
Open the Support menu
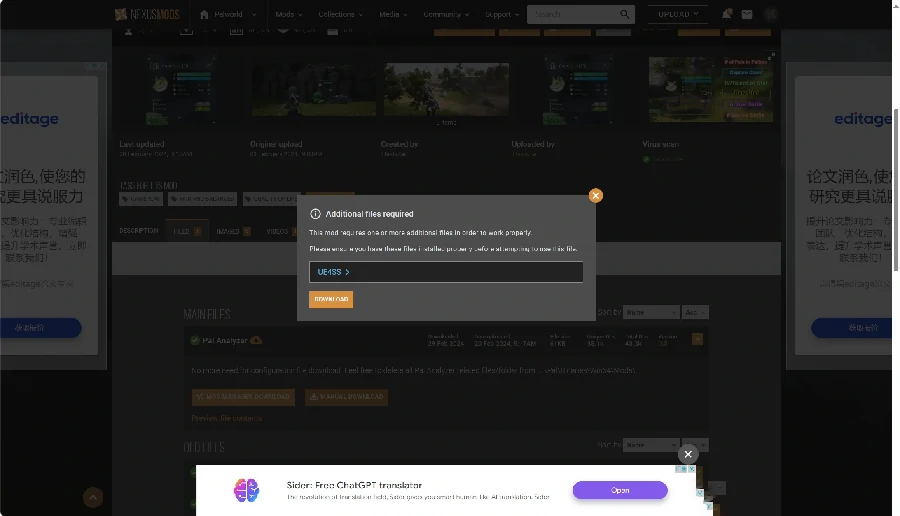pyautogui.click(x=502, y=14)
